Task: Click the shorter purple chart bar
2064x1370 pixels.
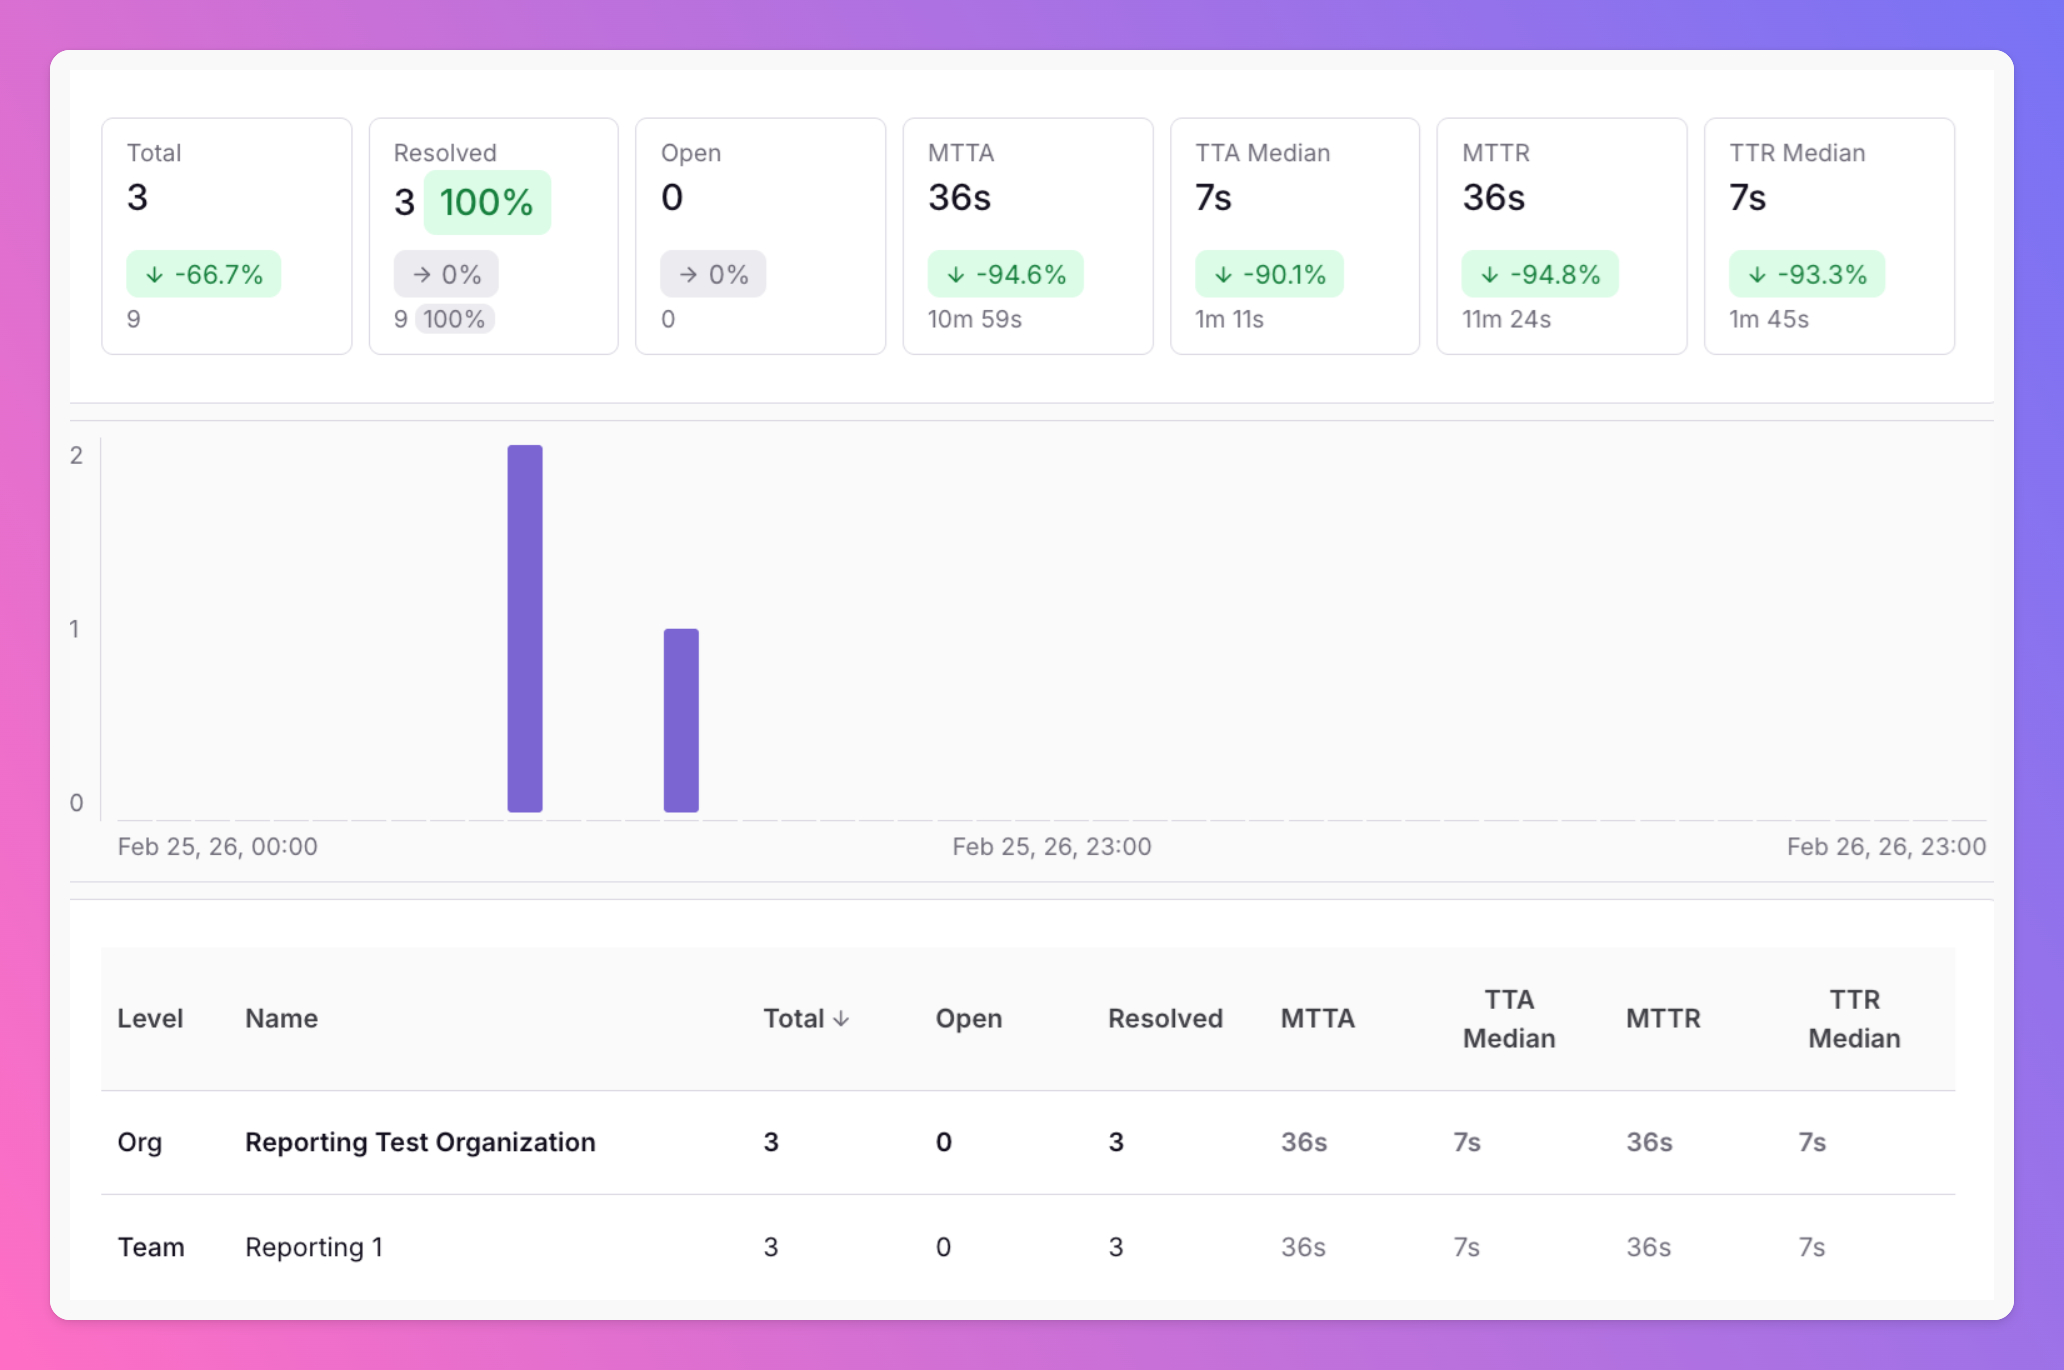Action: click(x=681, y=720)
